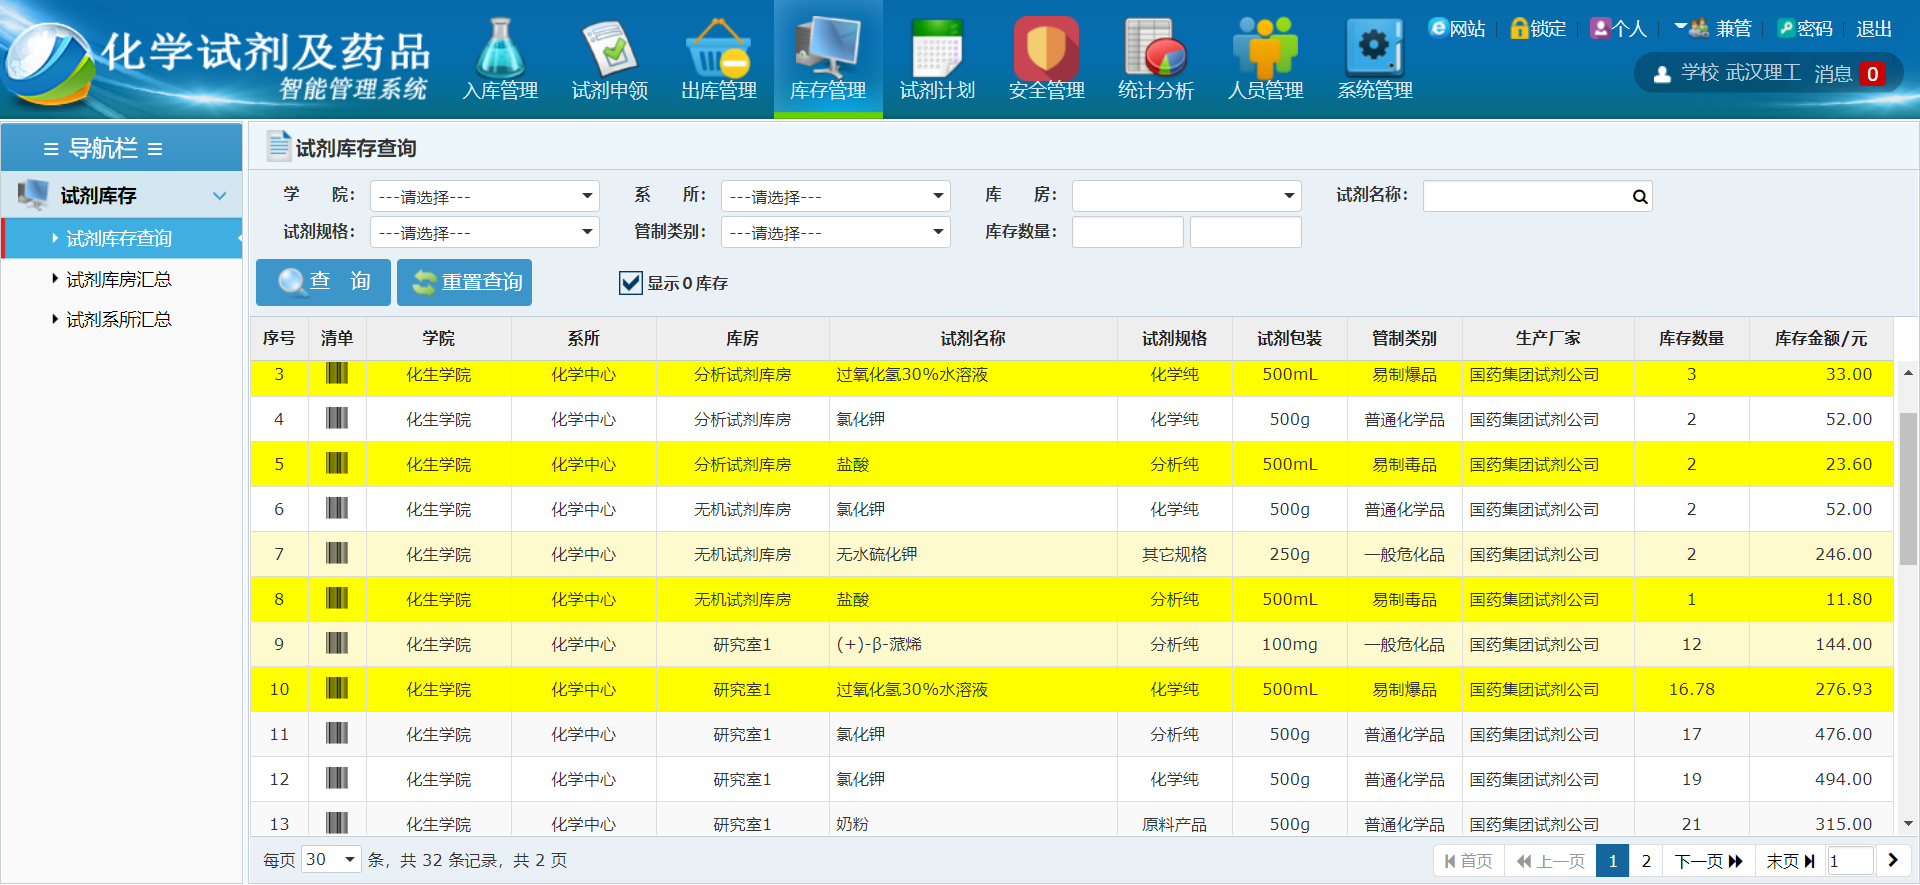
Task: Click (+)-β-蒎烯 in row 9
Action: tap(879, 644)
